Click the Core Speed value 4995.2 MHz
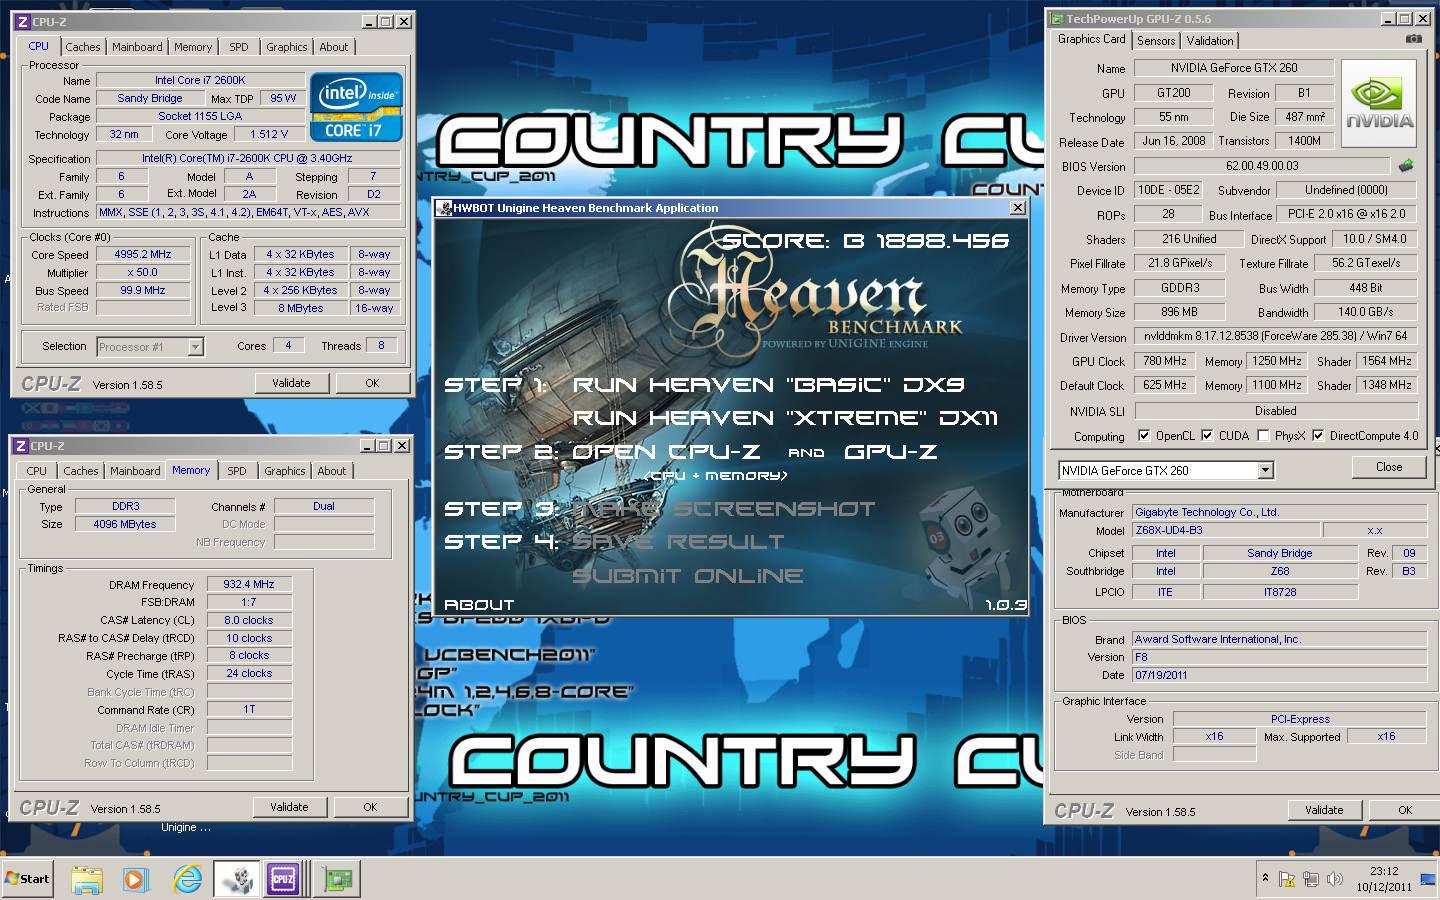 point(143,254)
